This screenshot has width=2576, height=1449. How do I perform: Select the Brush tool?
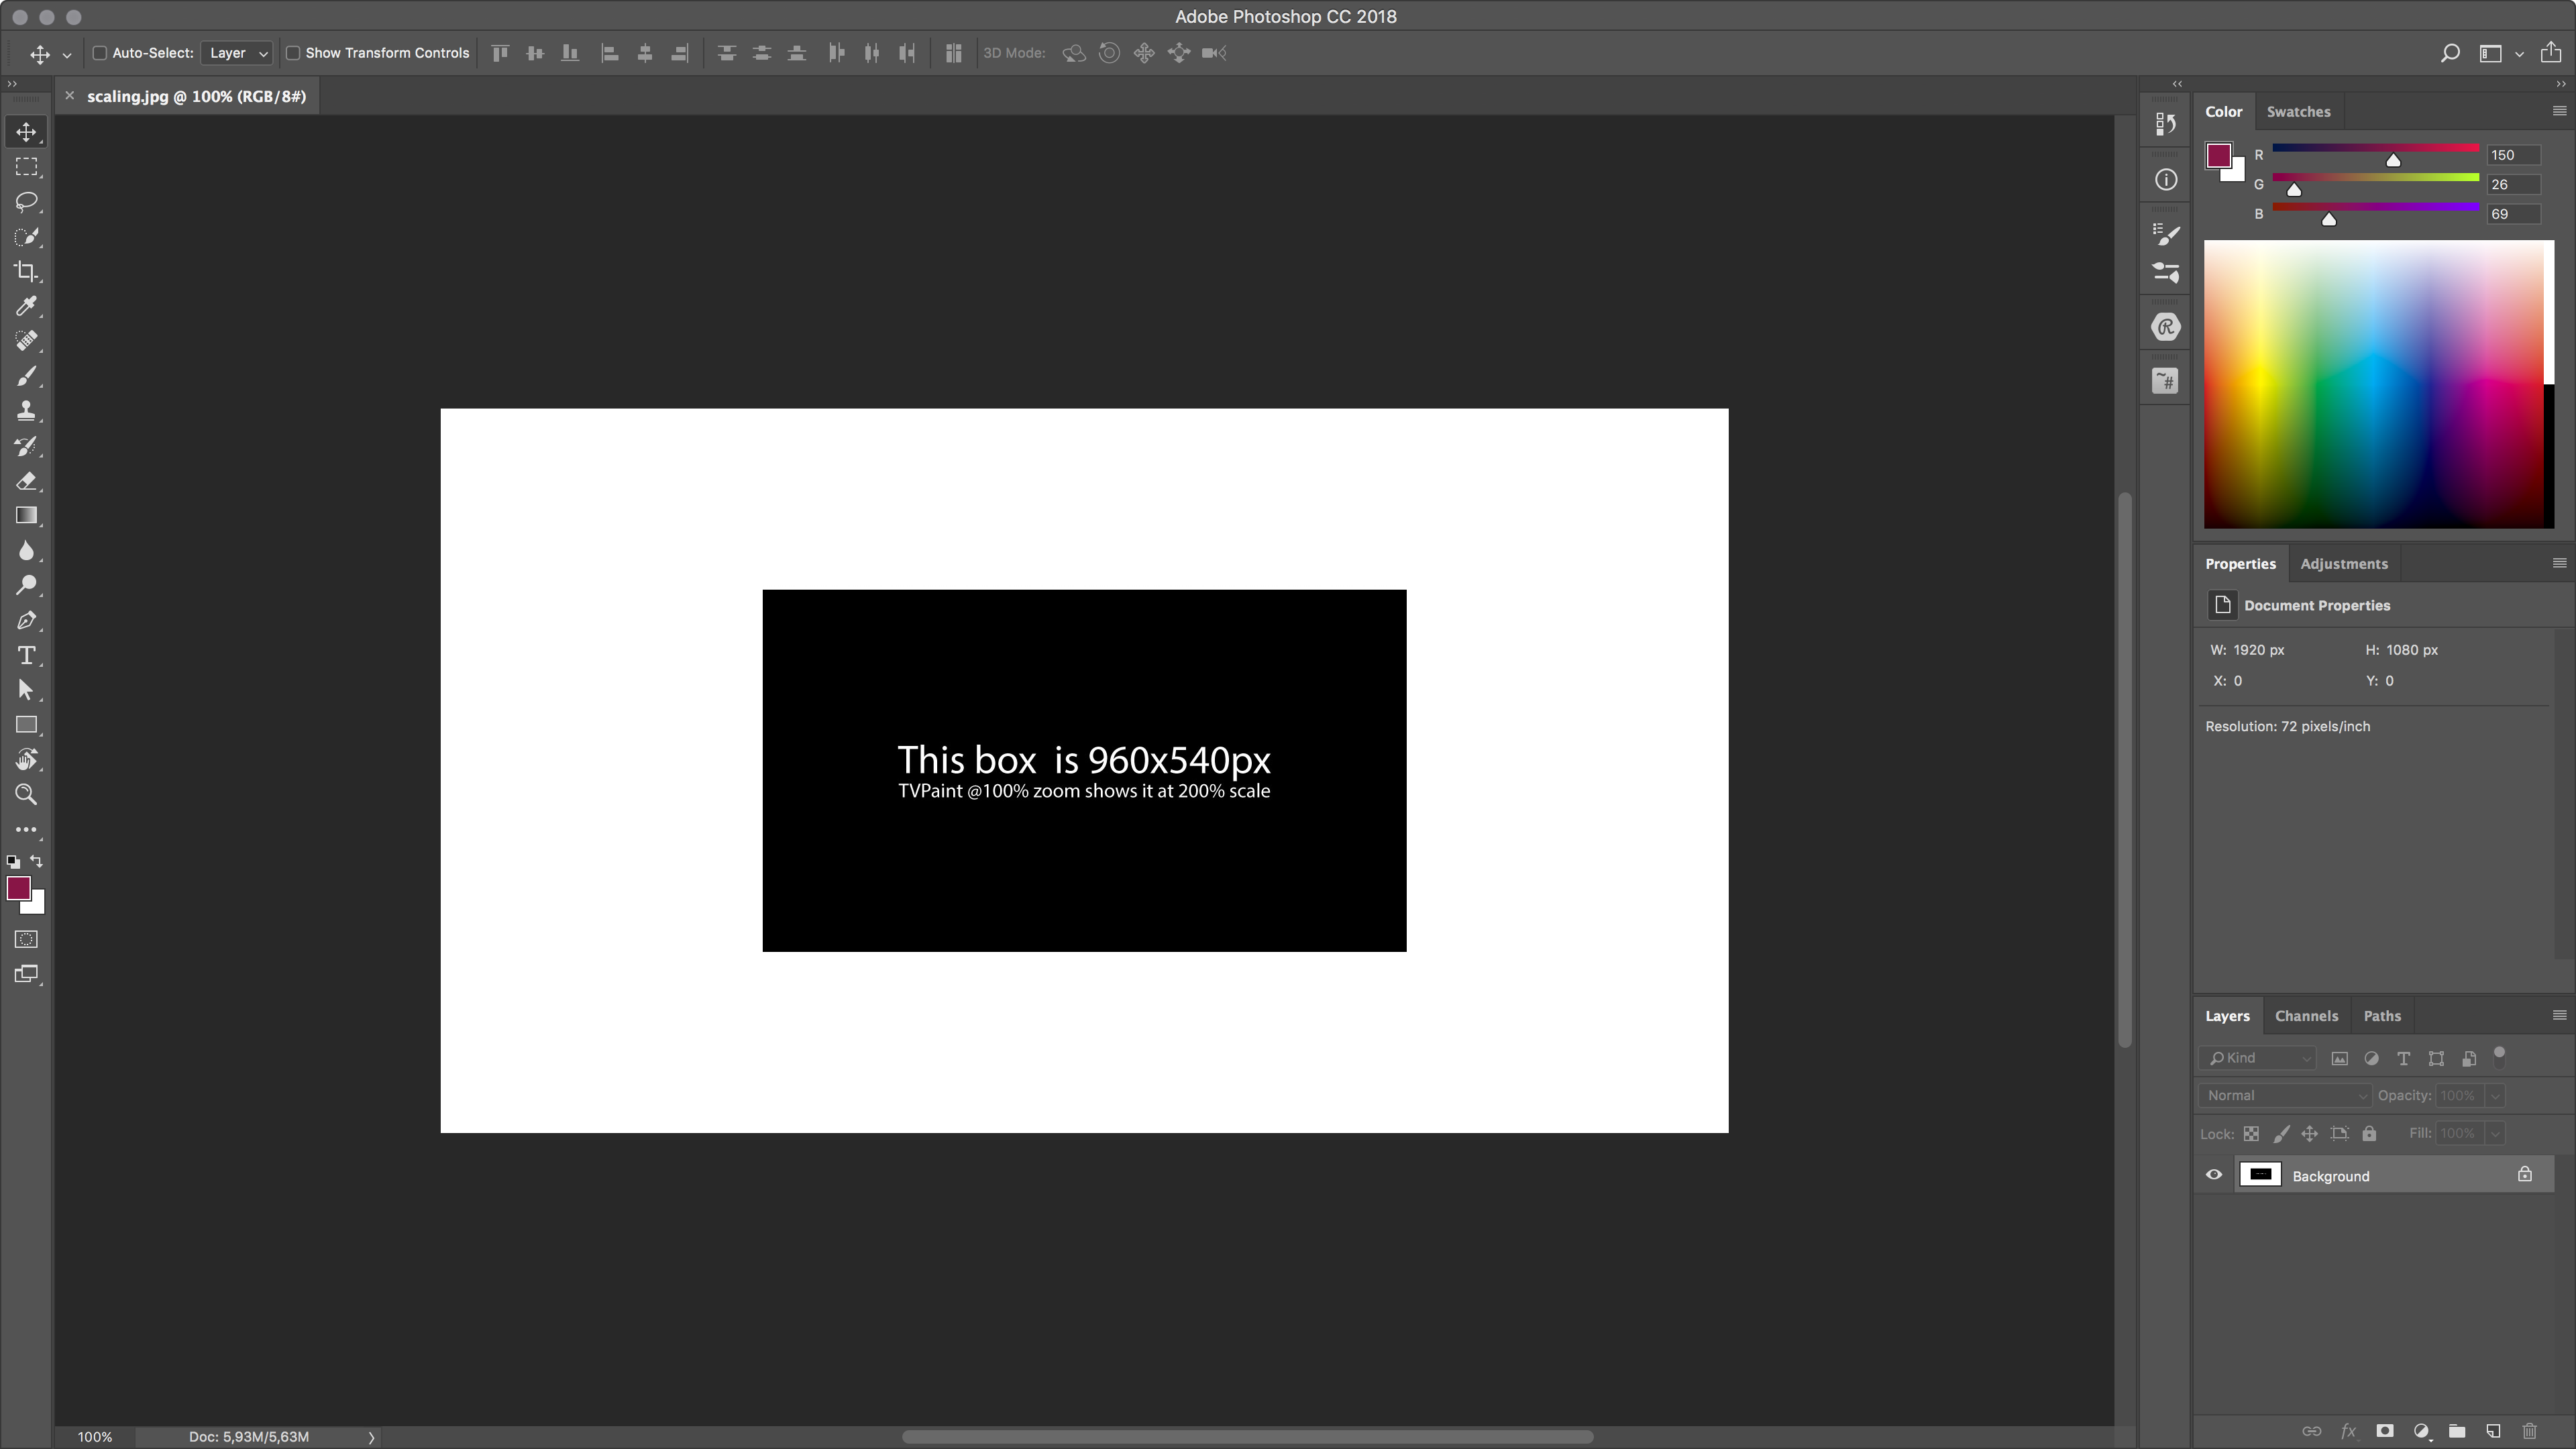[x=26, y=376]
